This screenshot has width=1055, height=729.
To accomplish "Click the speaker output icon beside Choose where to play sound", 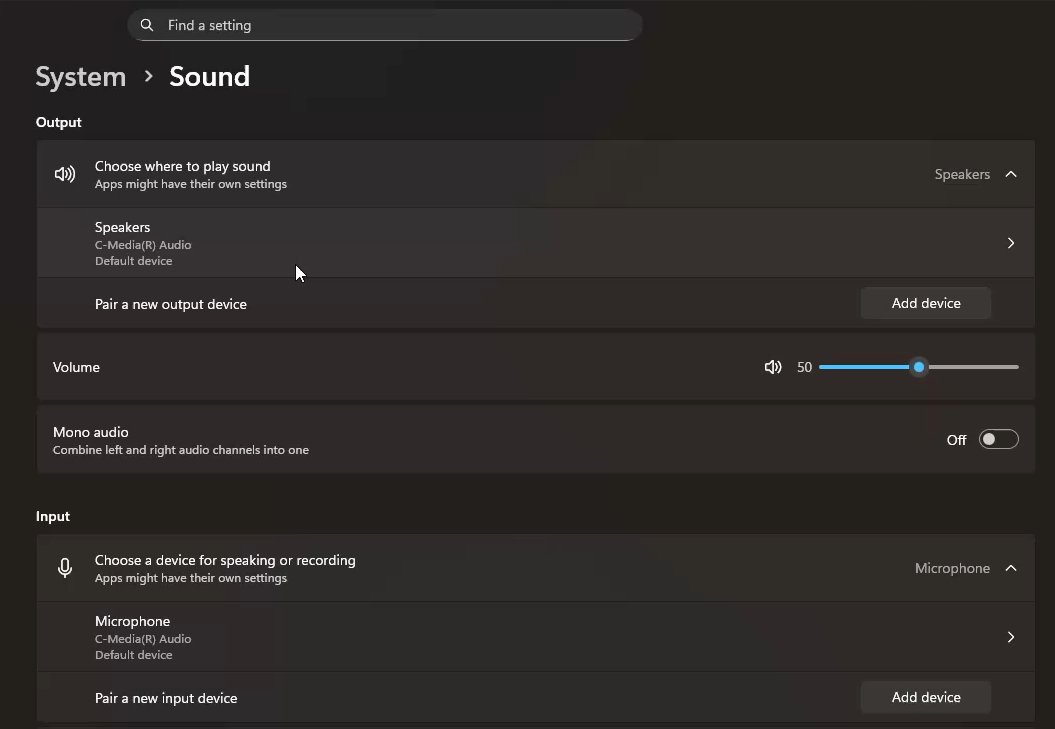I will 64,173.
